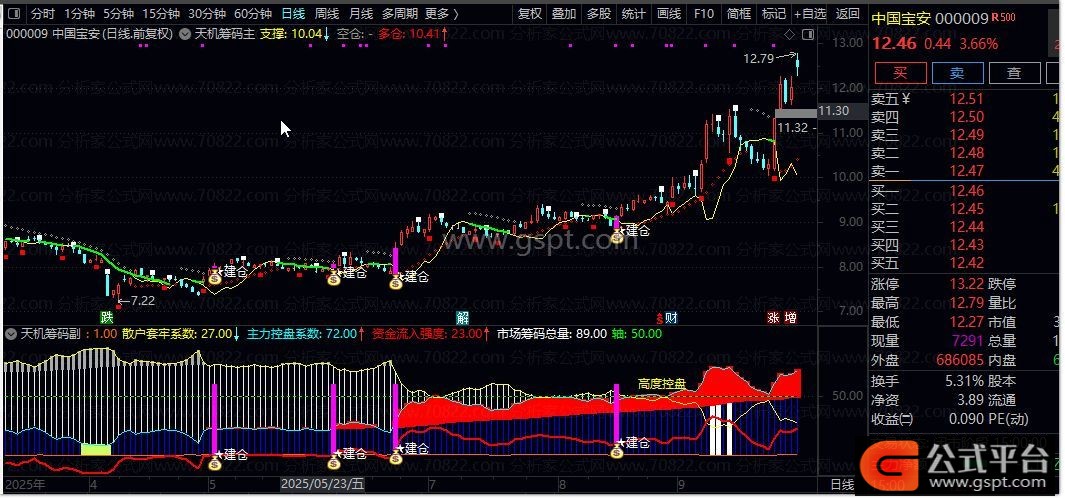Click the 增 marker at chart bottom-right
1065x499 pixels.
(790, 317)
